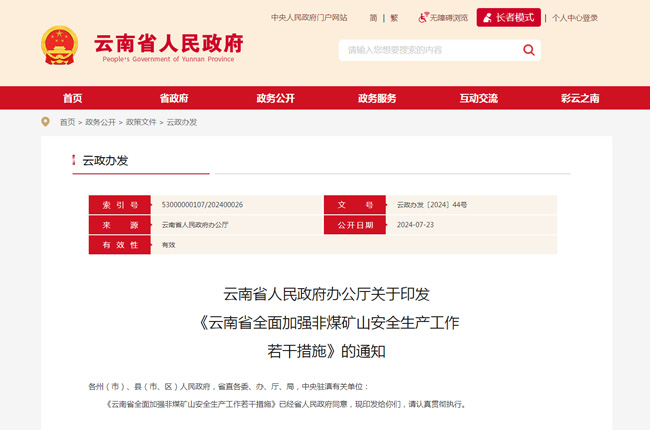Click the location pin breadcrumb icon
Image resolution: width=650 pixels, height=430 pixels.
click(45, 122)
